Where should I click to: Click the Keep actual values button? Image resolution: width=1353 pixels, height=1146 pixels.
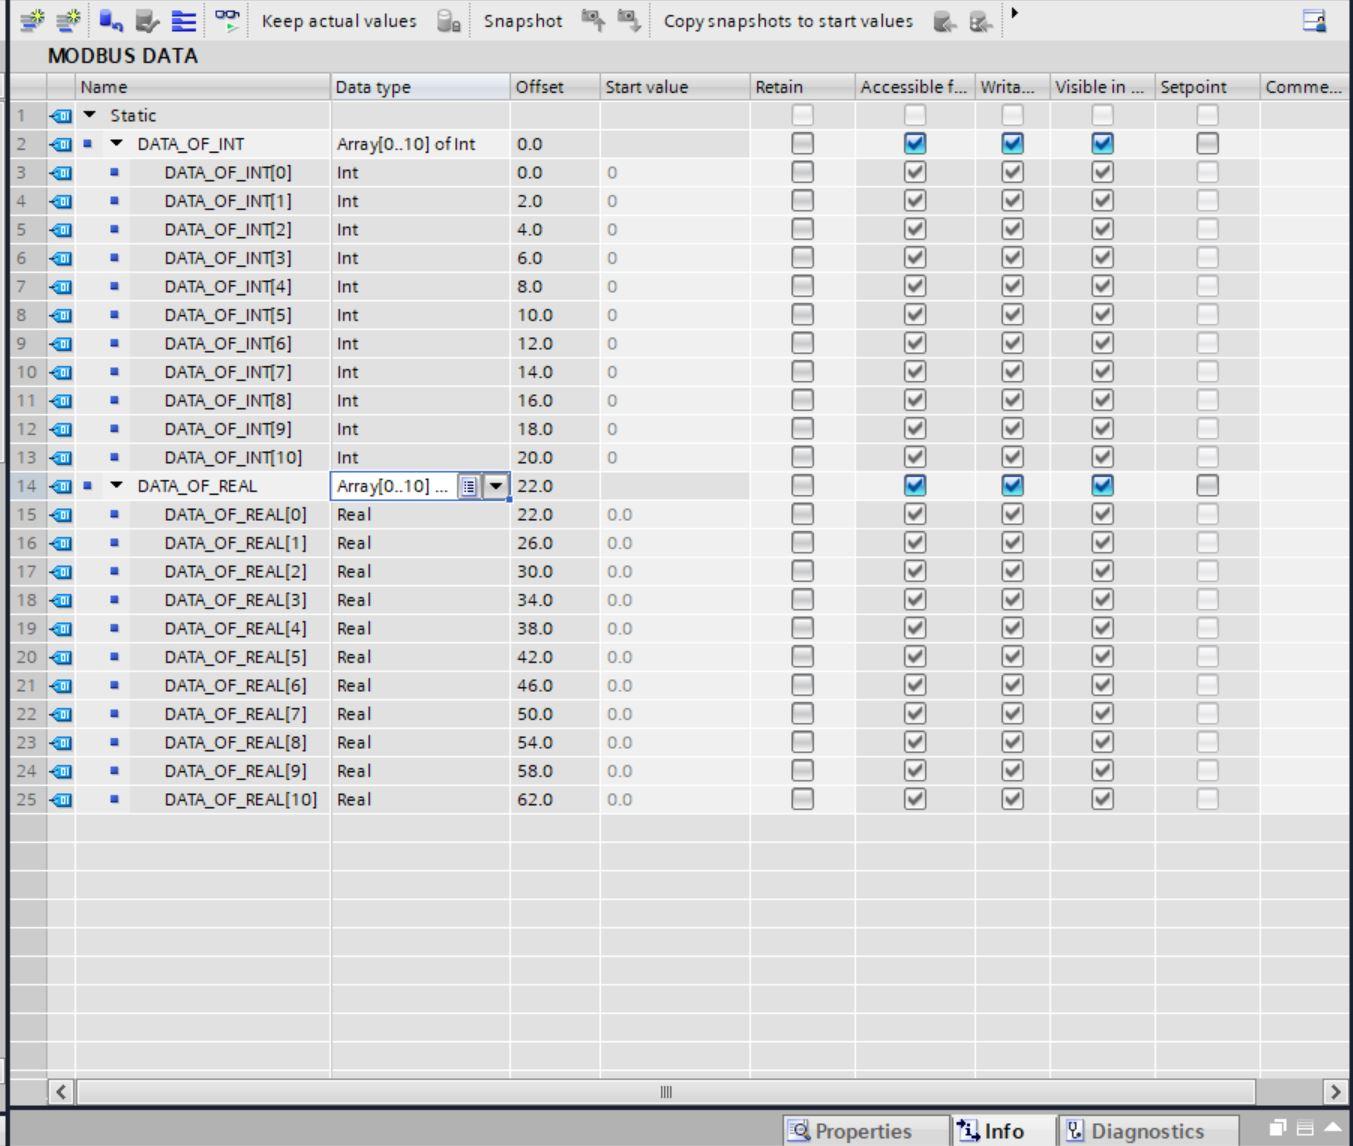click(x=339, y=21)
